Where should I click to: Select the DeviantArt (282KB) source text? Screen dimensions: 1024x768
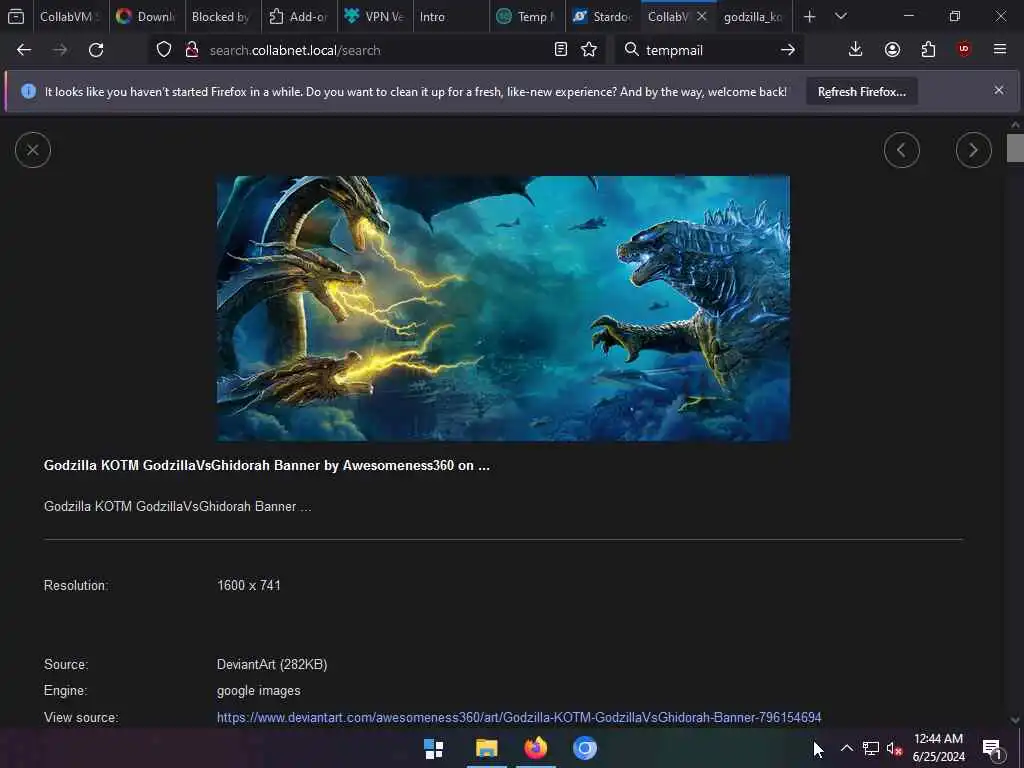point(272,664)
